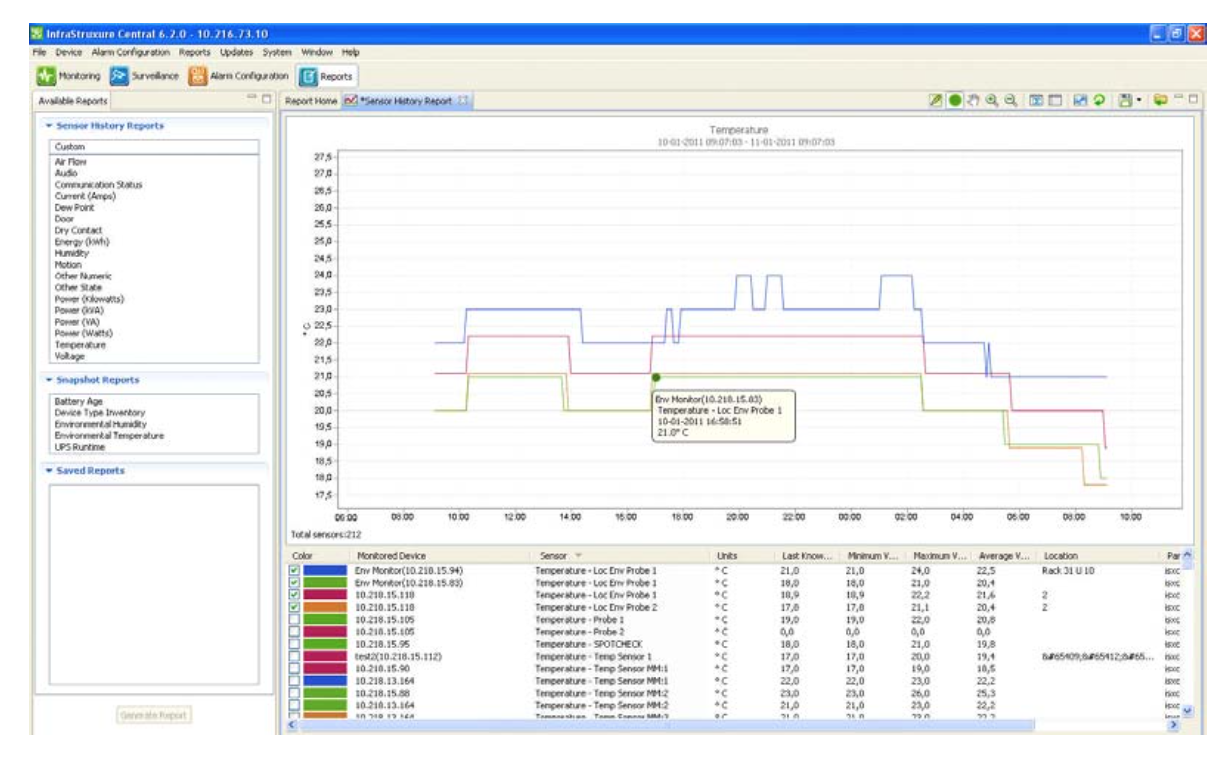Toggle the green circle data points icon
Screen dimensions: 1232x758
955,101
